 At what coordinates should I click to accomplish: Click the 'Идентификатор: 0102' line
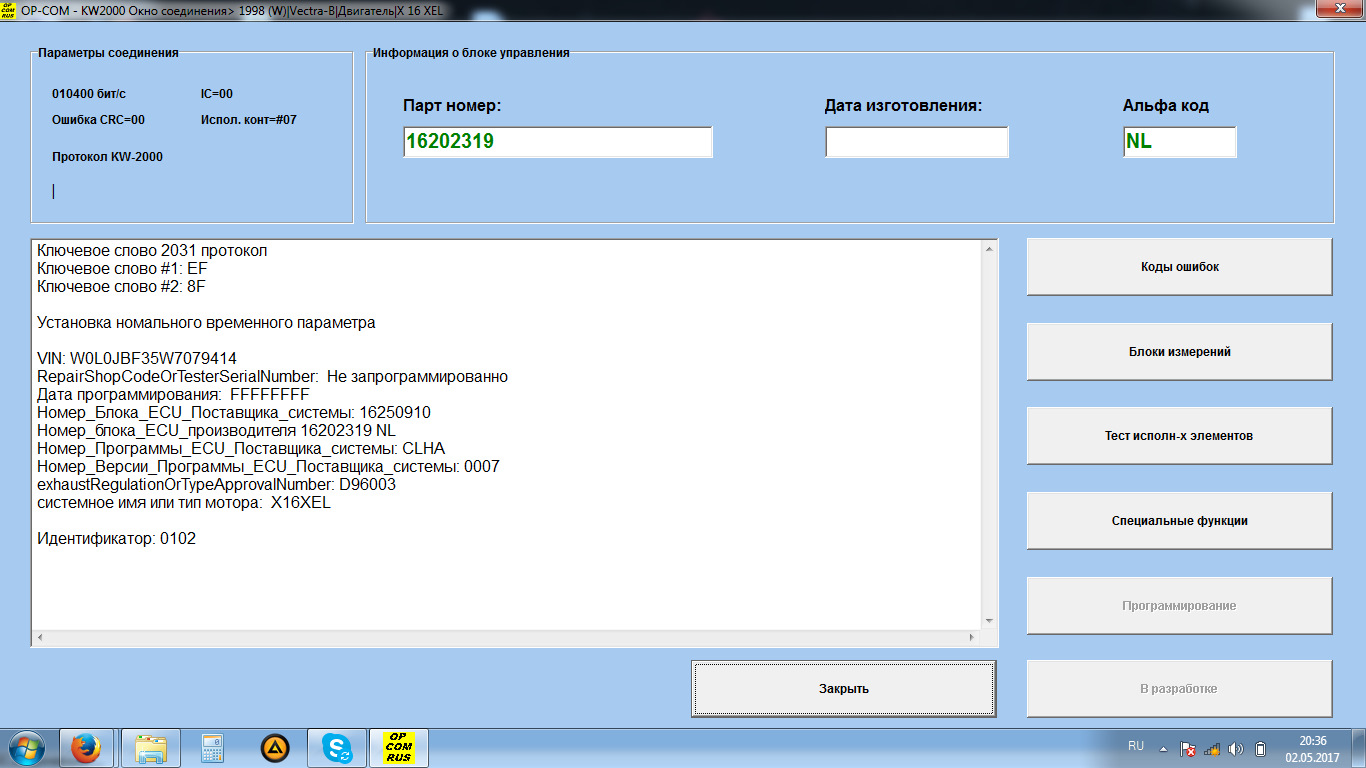click(x=117, y=538)
